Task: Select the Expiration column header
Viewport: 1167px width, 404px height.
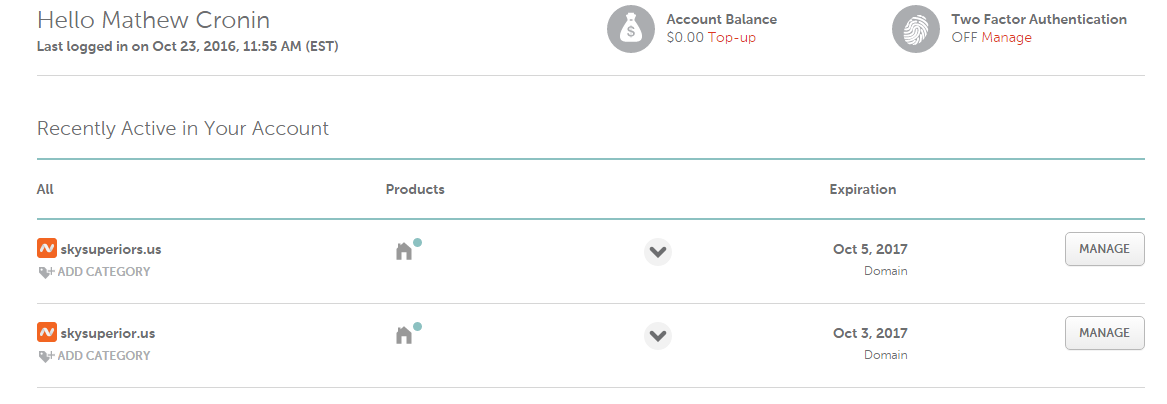Action: [862, 189]
